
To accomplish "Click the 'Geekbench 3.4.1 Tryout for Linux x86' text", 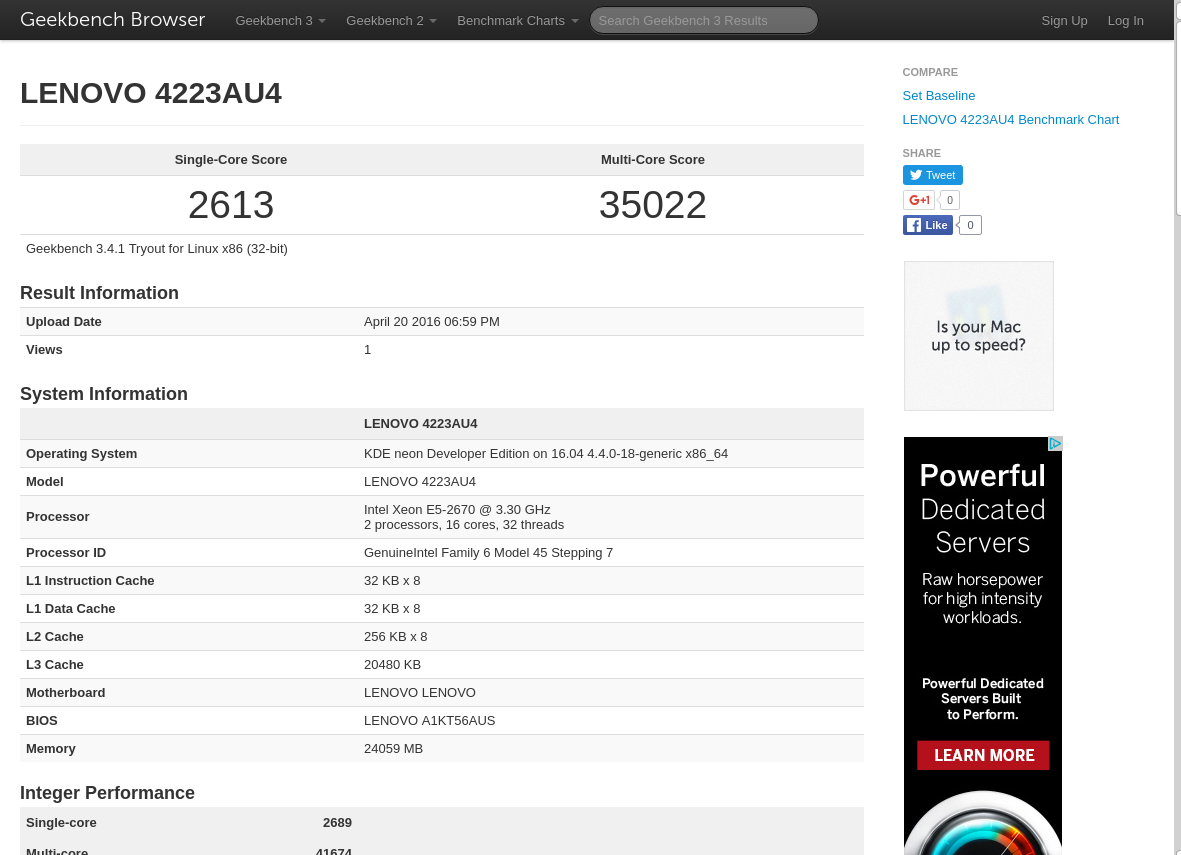I will click(x=157, y=249).
